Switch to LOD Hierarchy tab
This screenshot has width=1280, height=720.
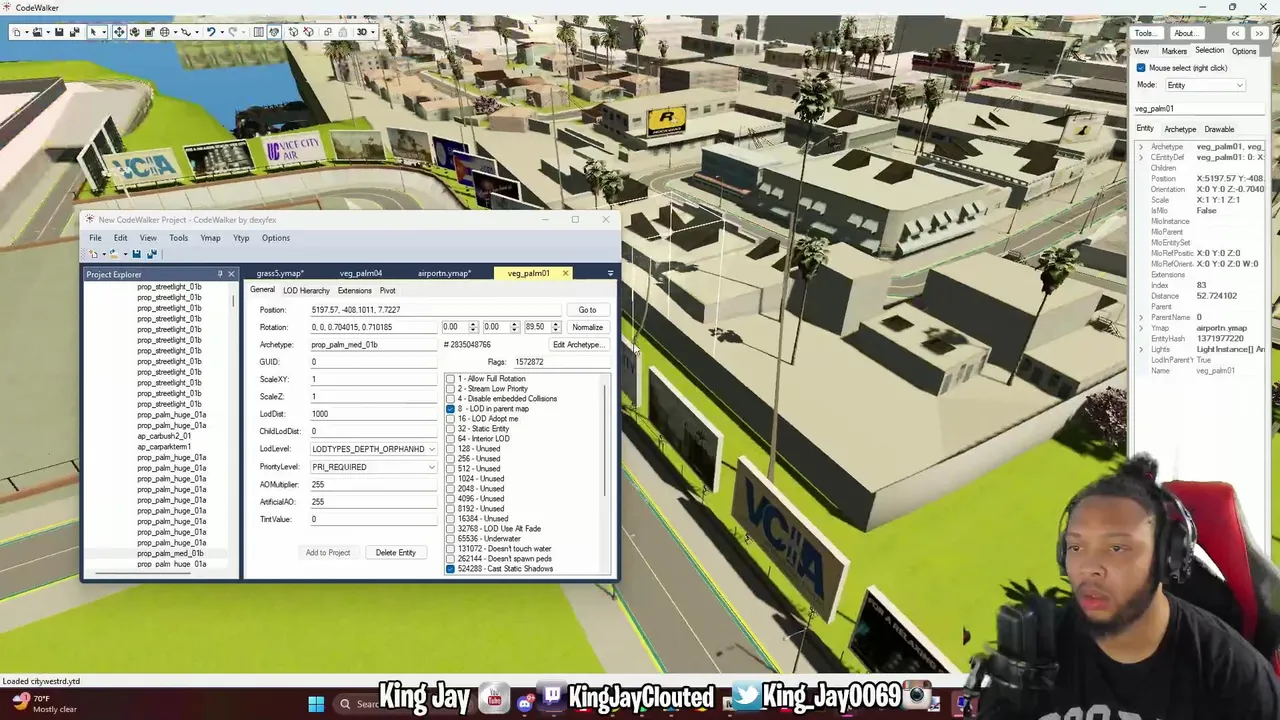306,290
